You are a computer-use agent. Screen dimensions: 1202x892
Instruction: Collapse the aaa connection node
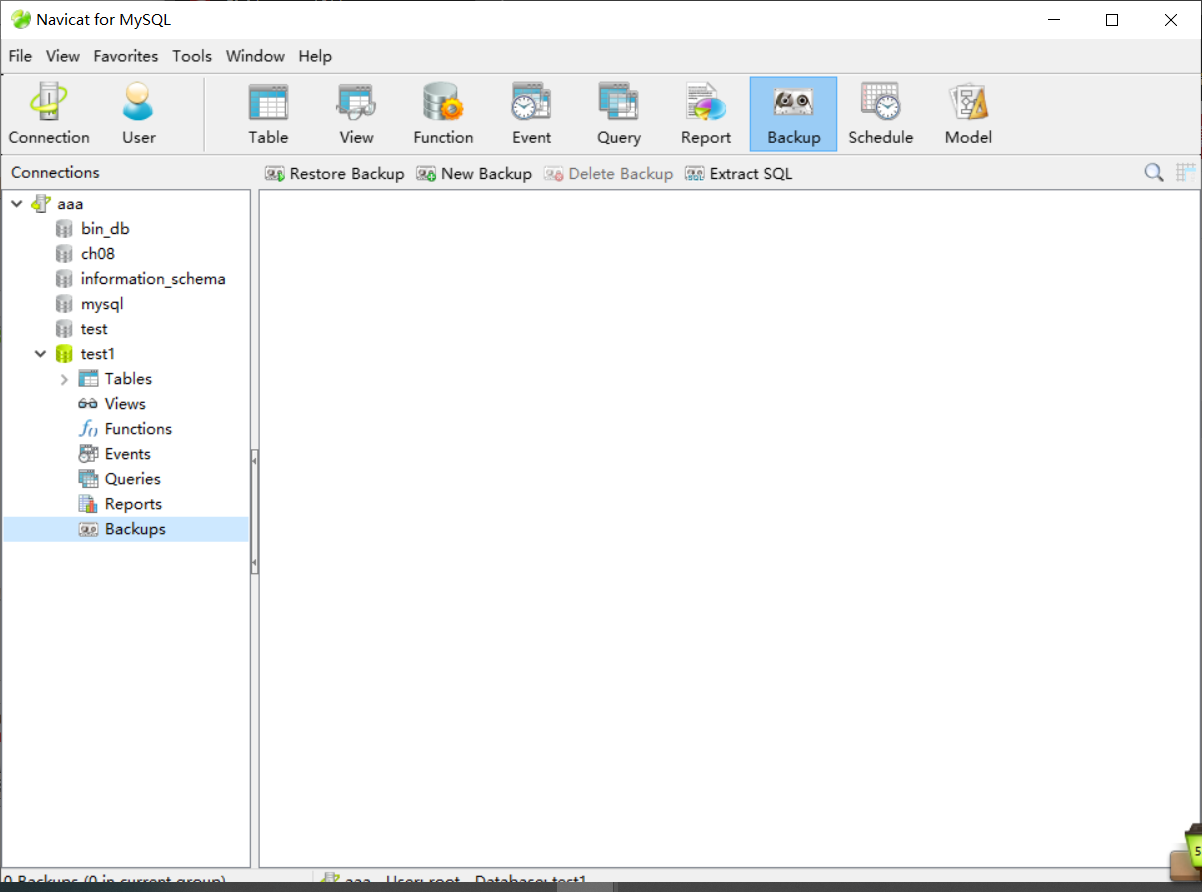16,204
